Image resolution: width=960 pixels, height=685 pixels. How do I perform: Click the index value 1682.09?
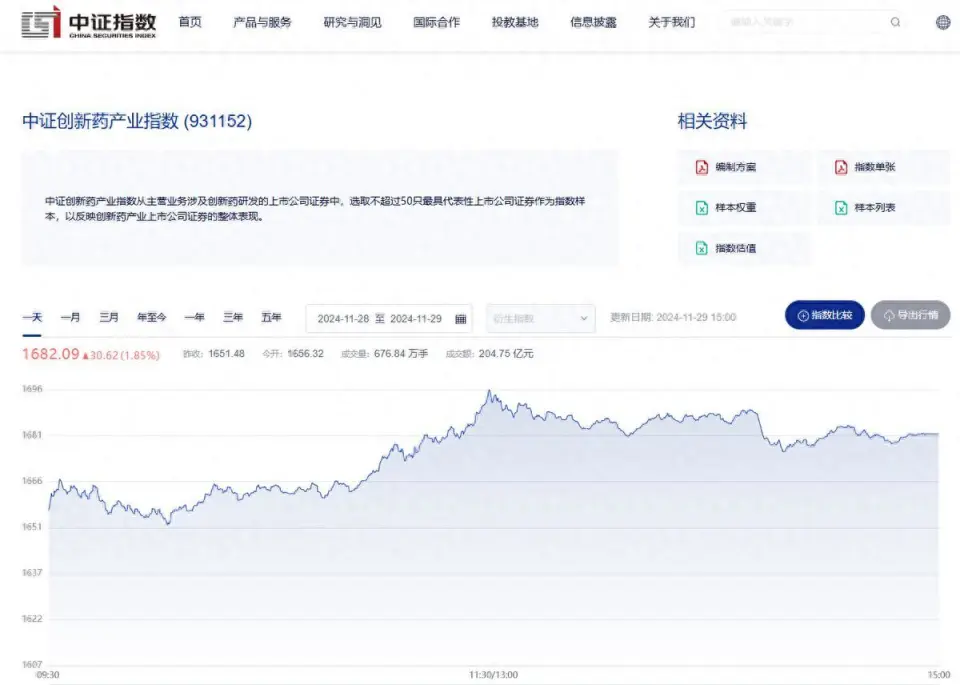coord(51,354)
